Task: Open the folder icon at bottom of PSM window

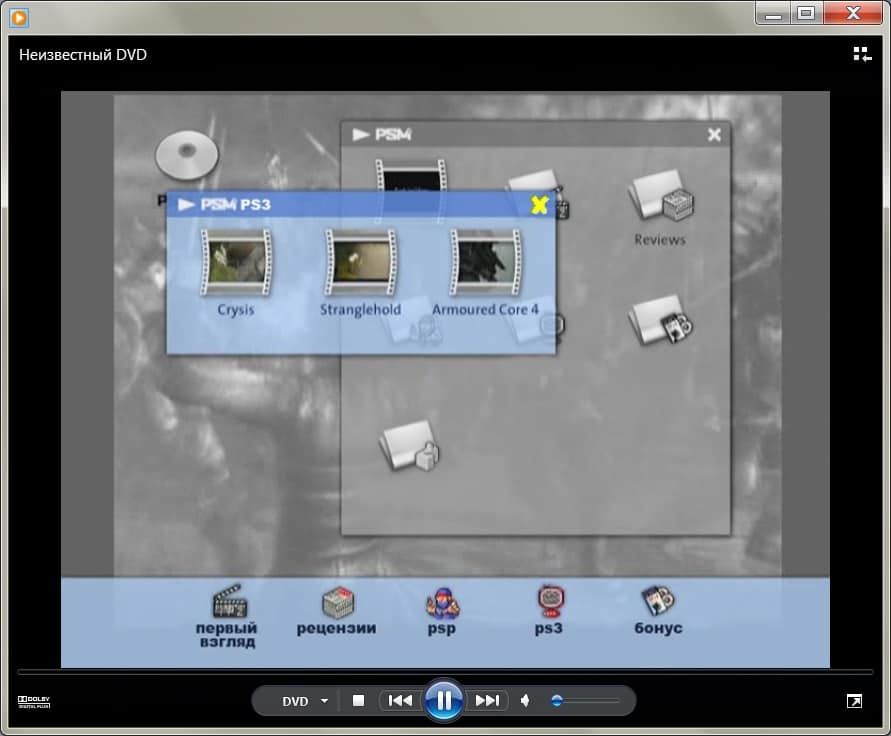Action: click(x=411, y=446)
